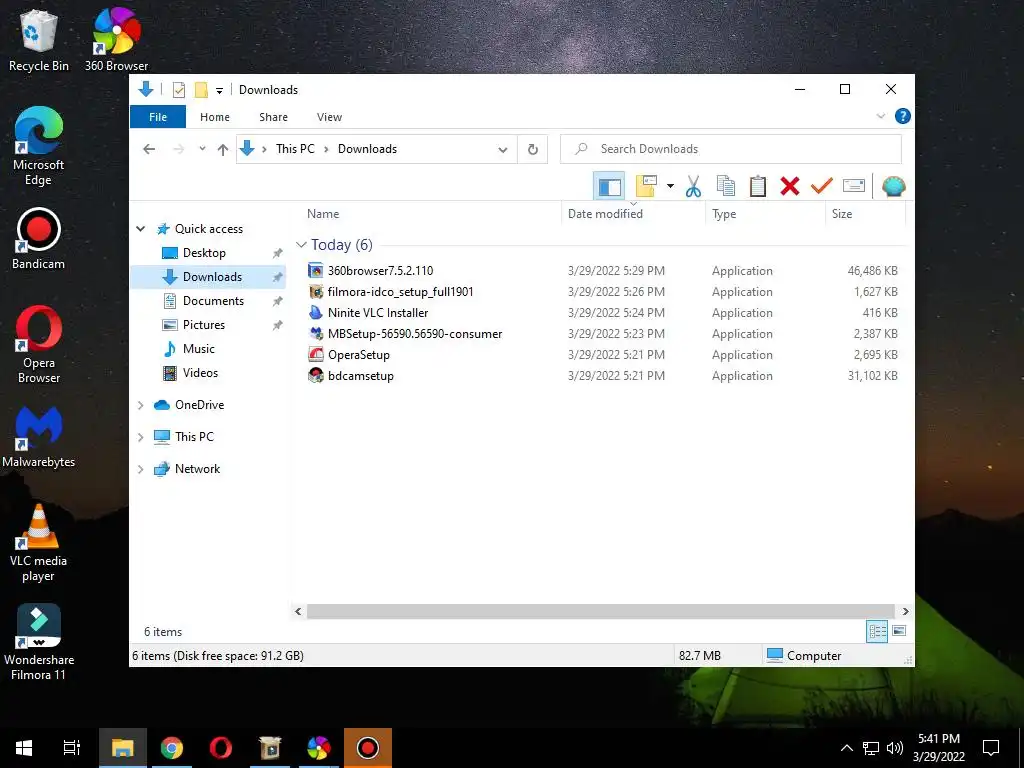The height and width of the screenshot is (768, 1024).
Task: Open the address bar history dropdown
Action: point(503,150)
